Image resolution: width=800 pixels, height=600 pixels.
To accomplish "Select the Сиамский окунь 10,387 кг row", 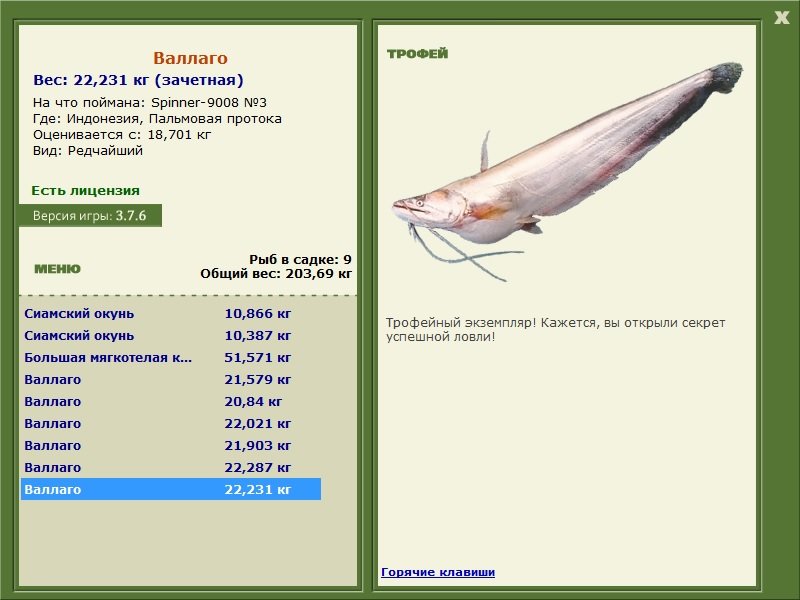I will pos(171,335).
